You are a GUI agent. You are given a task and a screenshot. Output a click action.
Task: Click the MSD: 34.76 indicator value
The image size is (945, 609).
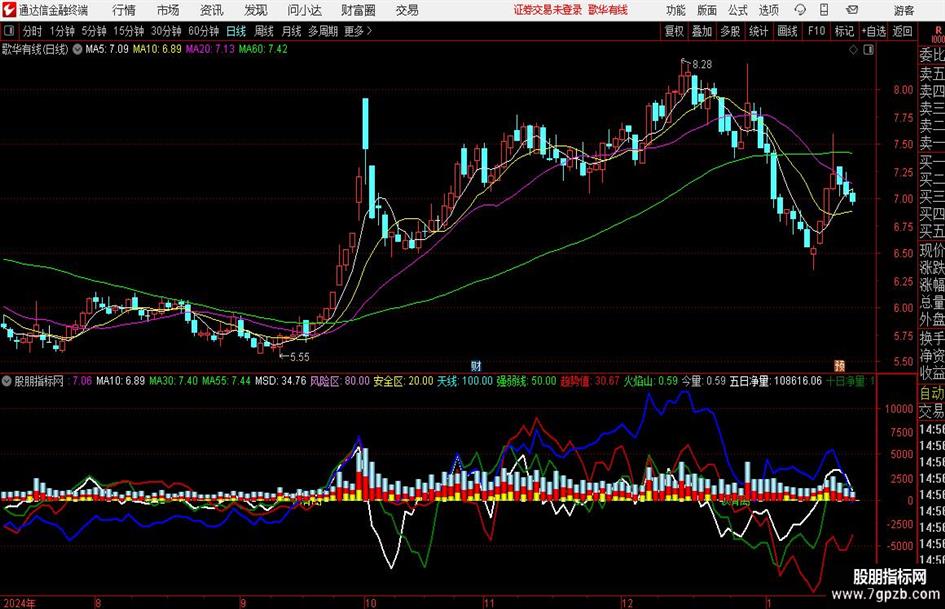(281, 381)
